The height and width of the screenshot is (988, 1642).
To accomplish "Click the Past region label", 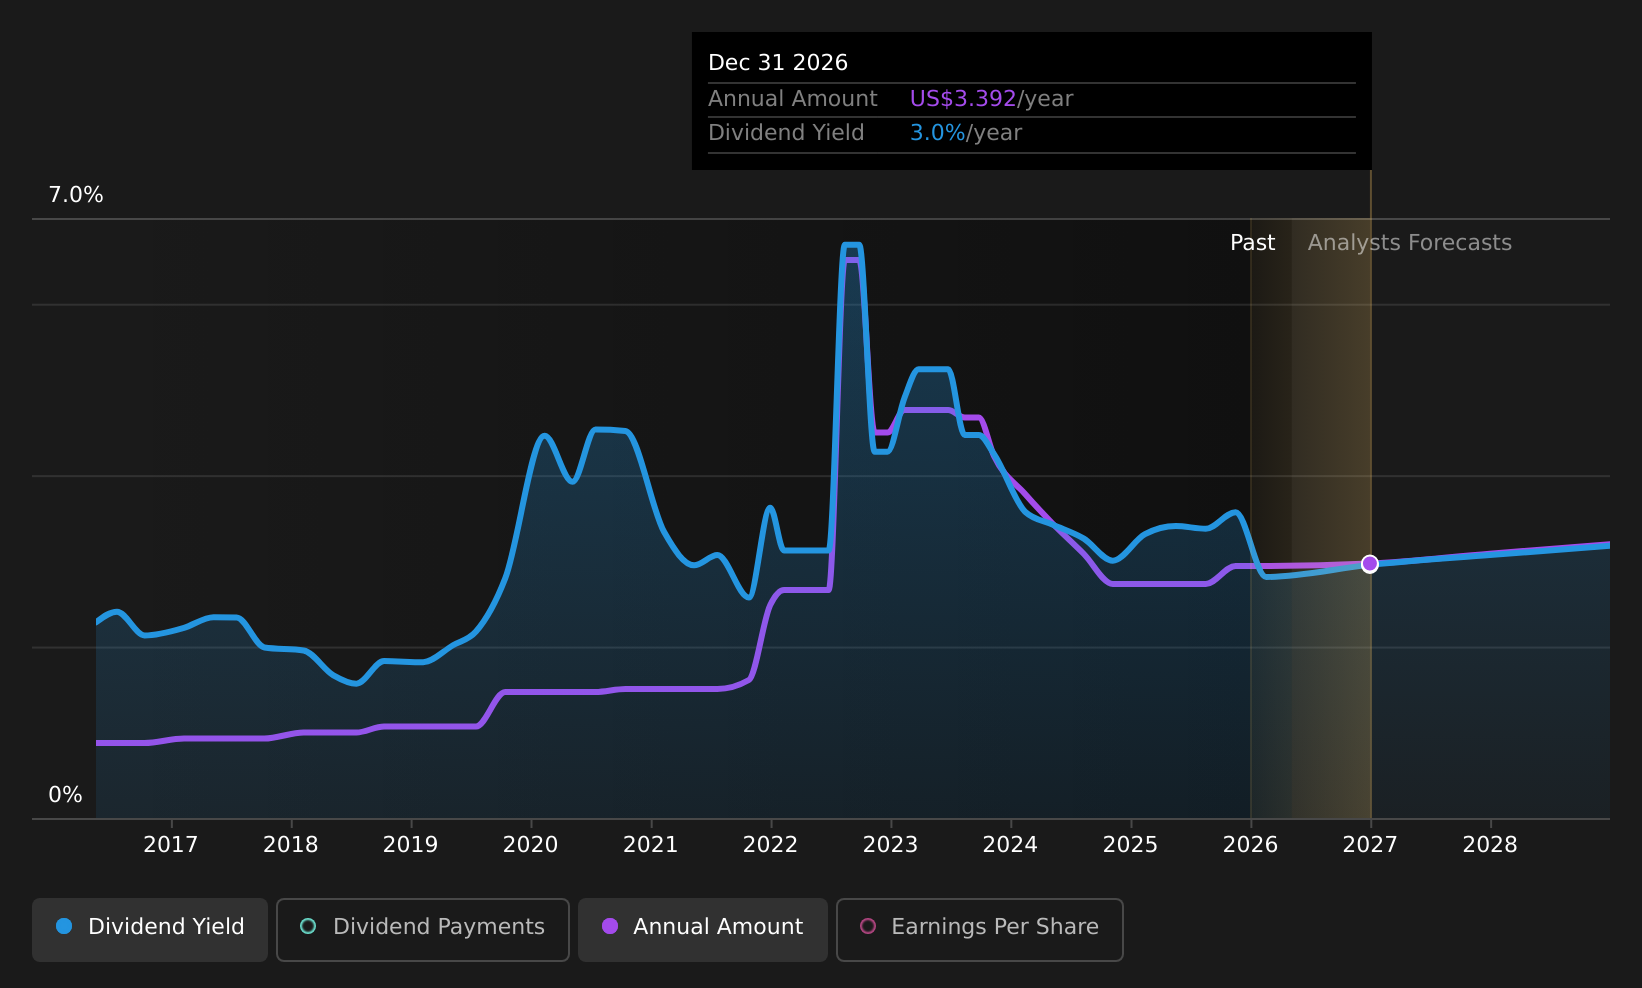I will click(x=1253, y=243).
